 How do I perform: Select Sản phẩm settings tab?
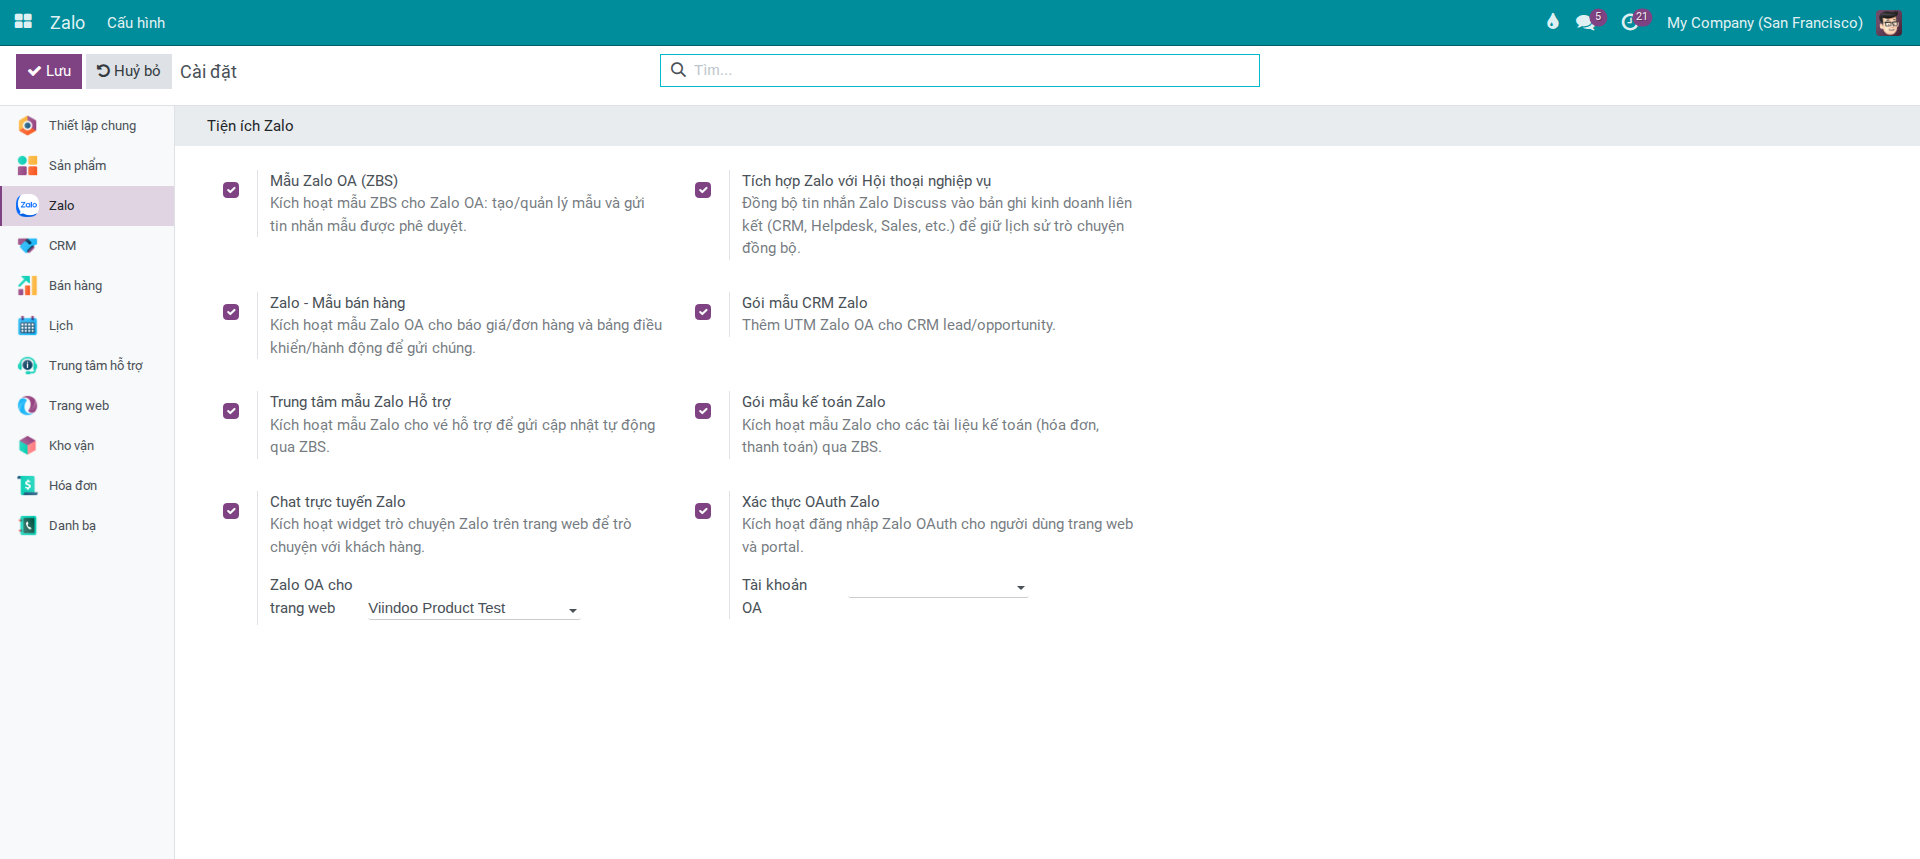click(87, 166)
